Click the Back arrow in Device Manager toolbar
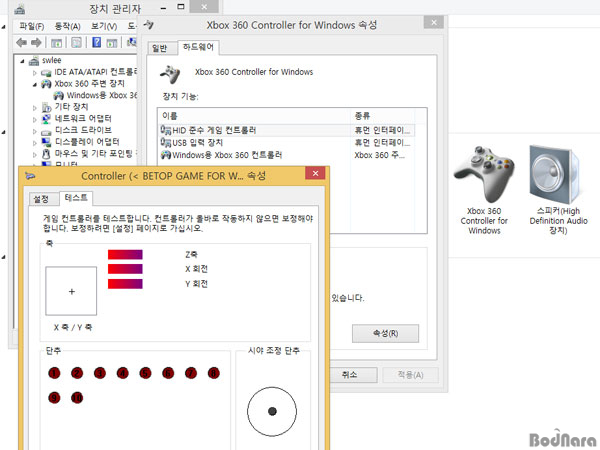This screenshot has width=600, height=450. point(21,42)
